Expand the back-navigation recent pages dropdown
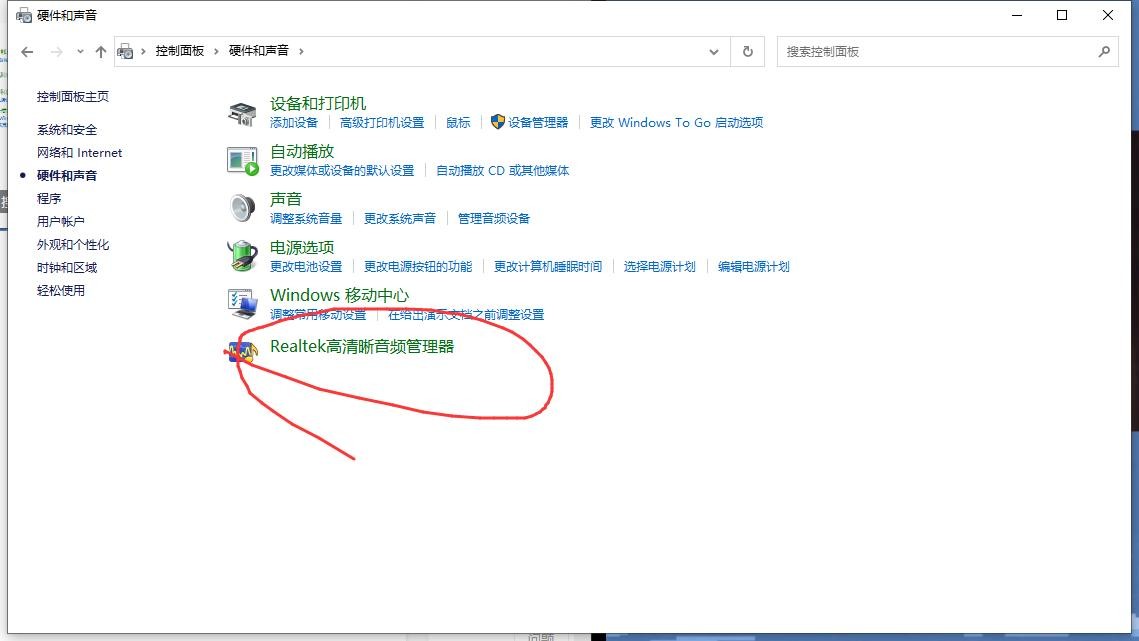 point(83,51)
